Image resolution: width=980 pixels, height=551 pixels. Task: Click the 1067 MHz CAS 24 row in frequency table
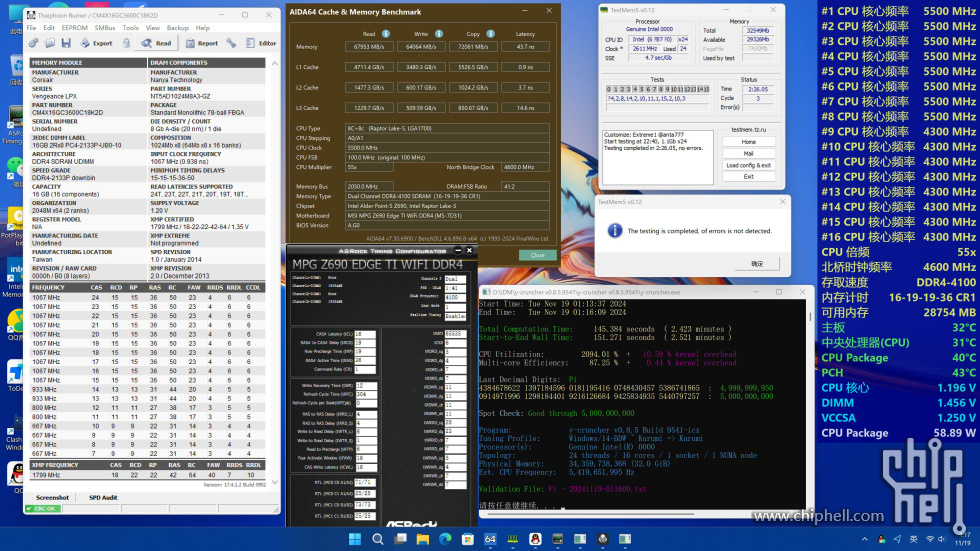click(x=148, y=298)
